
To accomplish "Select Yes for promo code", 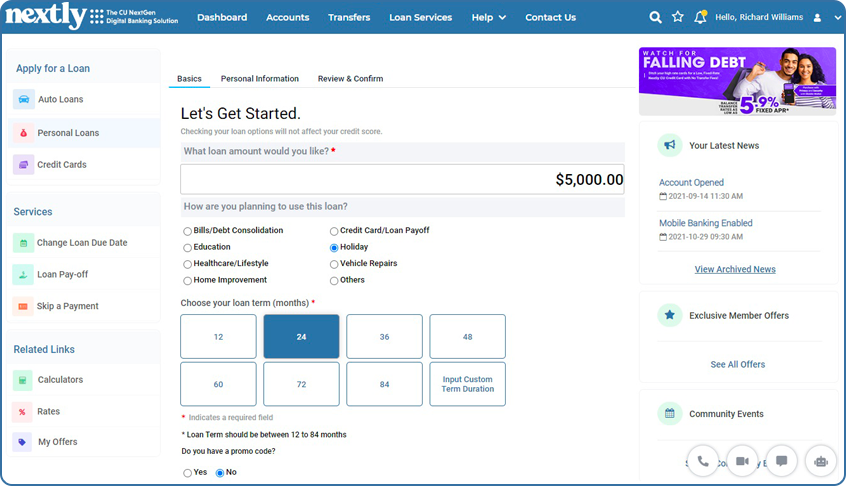I will 187,473.
